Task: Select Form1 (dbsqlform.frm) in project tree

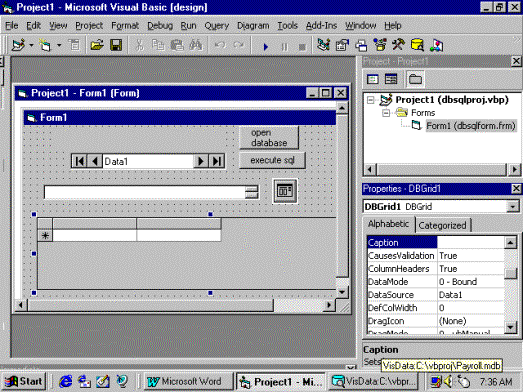Action: [471, 126]
